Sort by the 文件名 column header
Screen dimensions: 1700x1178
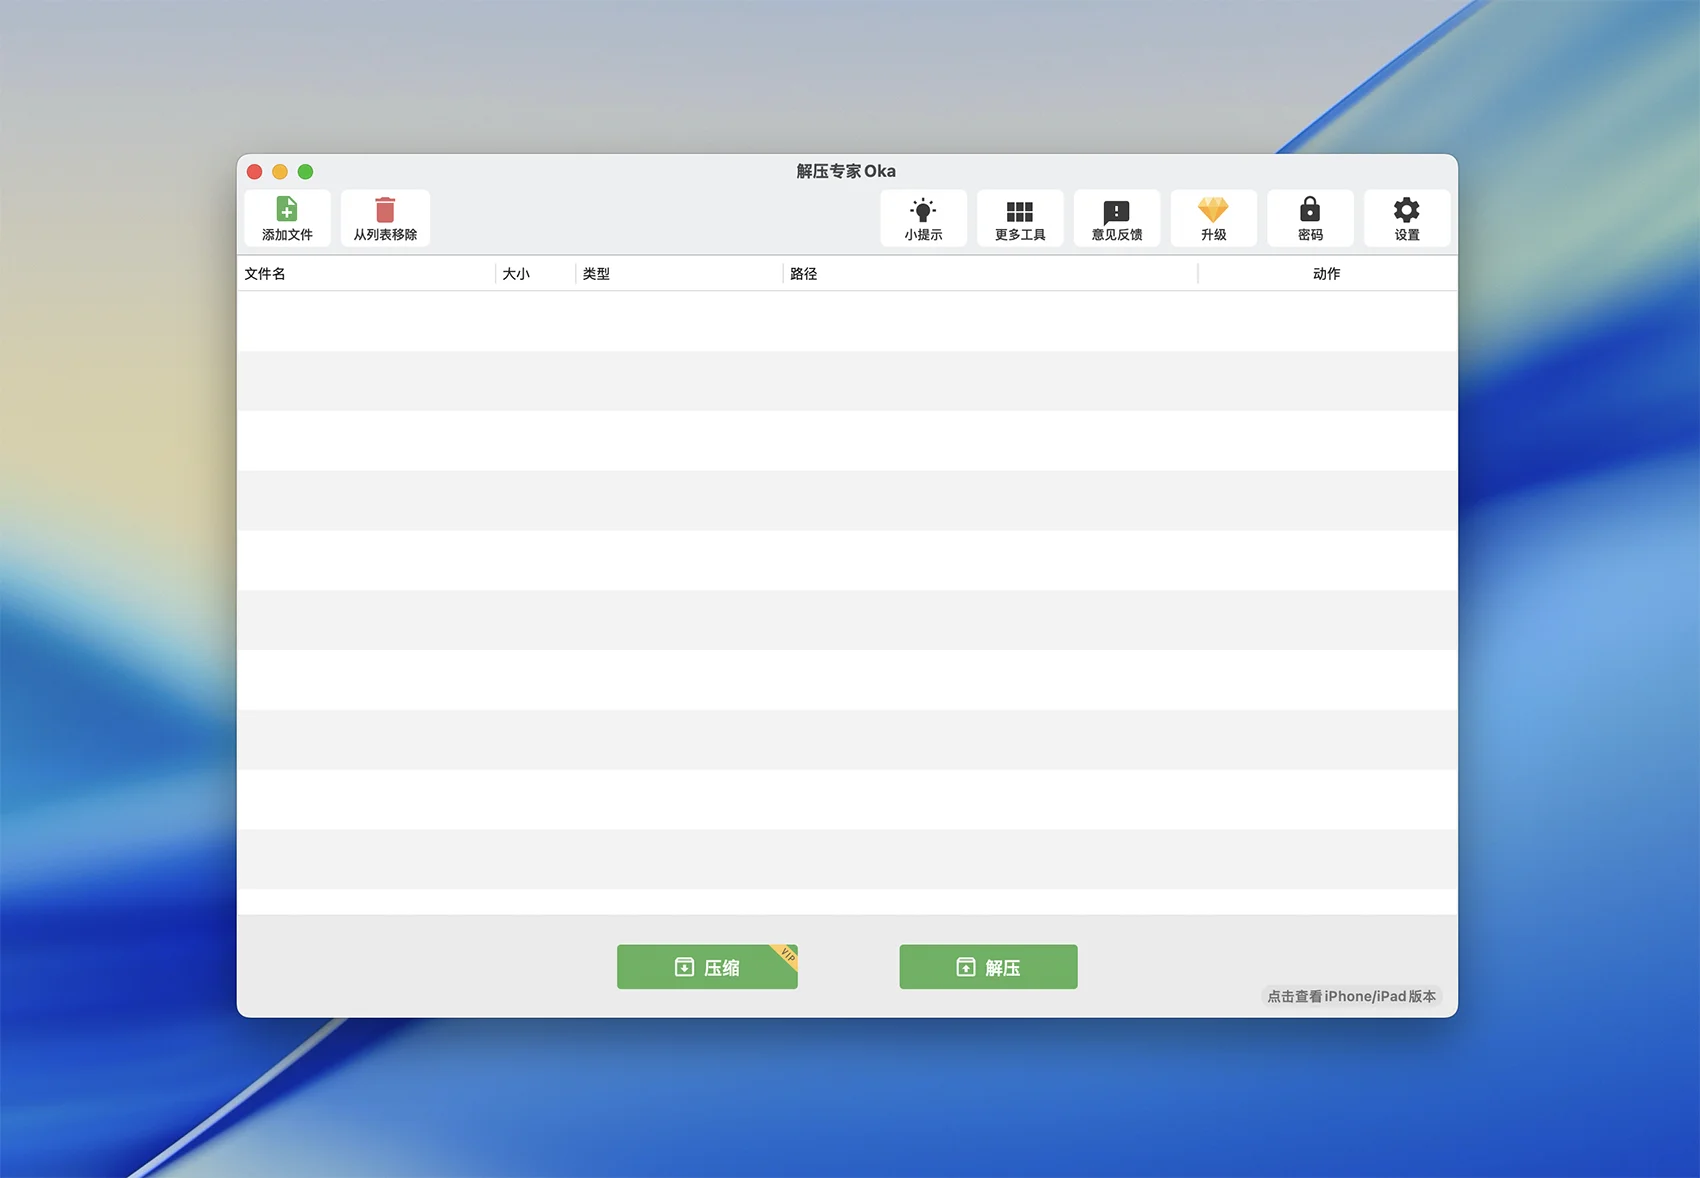[x=265, y=274]
